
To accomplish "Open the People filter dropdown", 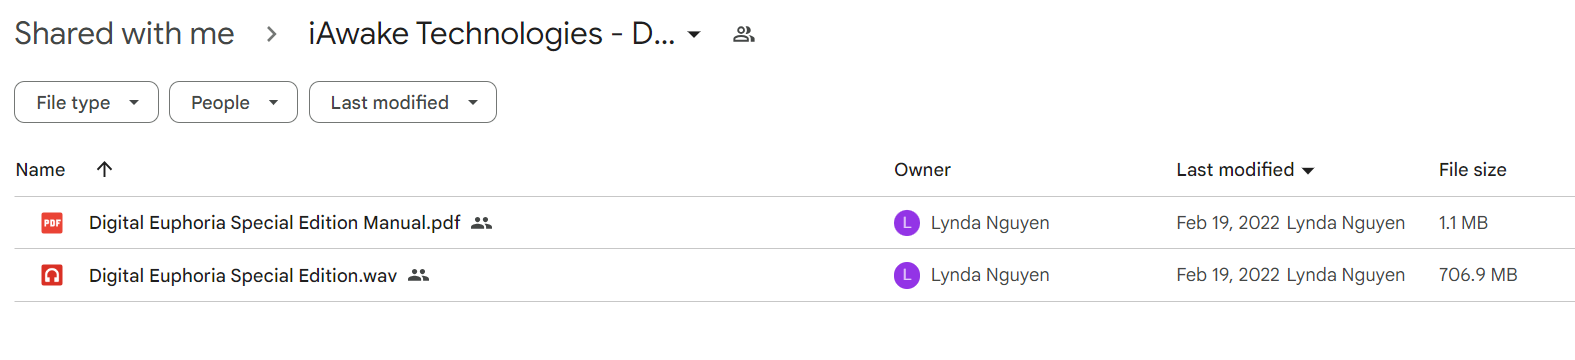I will tap(233, 102).
